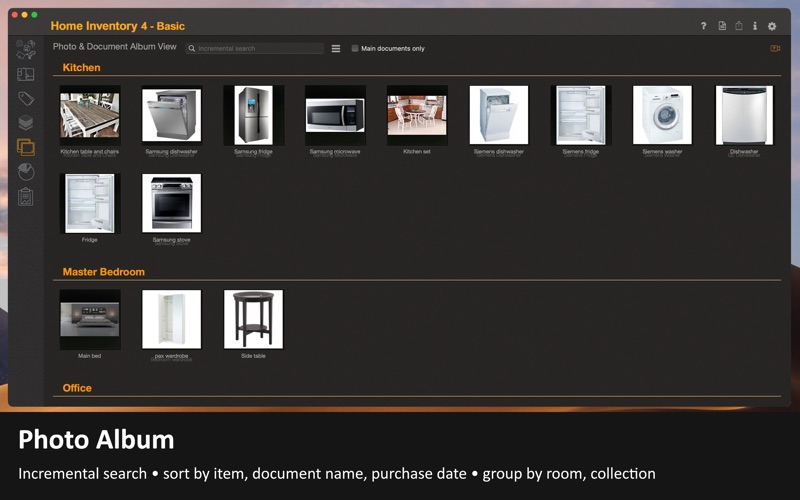The image size is (800, 500).
Task: Select Main bed photo
Action: (90, 320)
